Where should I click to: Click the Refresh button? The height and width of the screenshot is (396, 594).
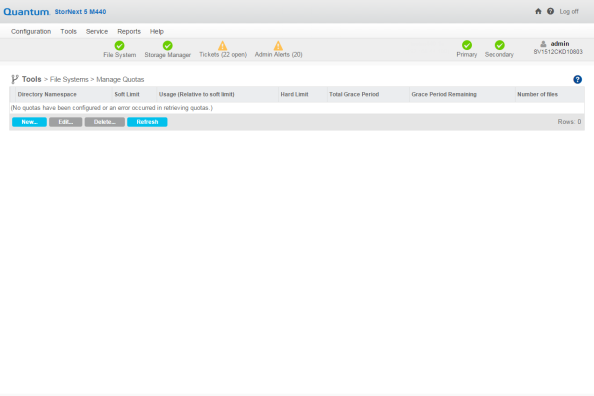(147, 122)
